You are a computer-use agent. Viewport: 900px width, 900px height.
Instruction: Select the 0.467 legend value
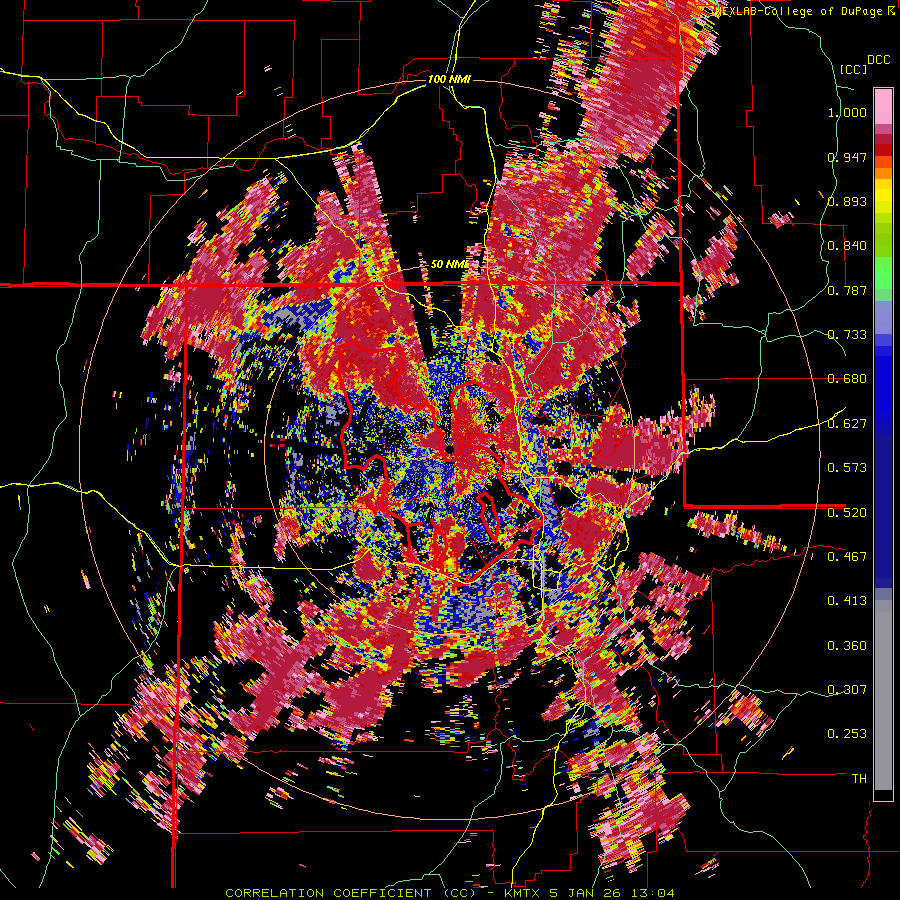[x=847, y=556]
